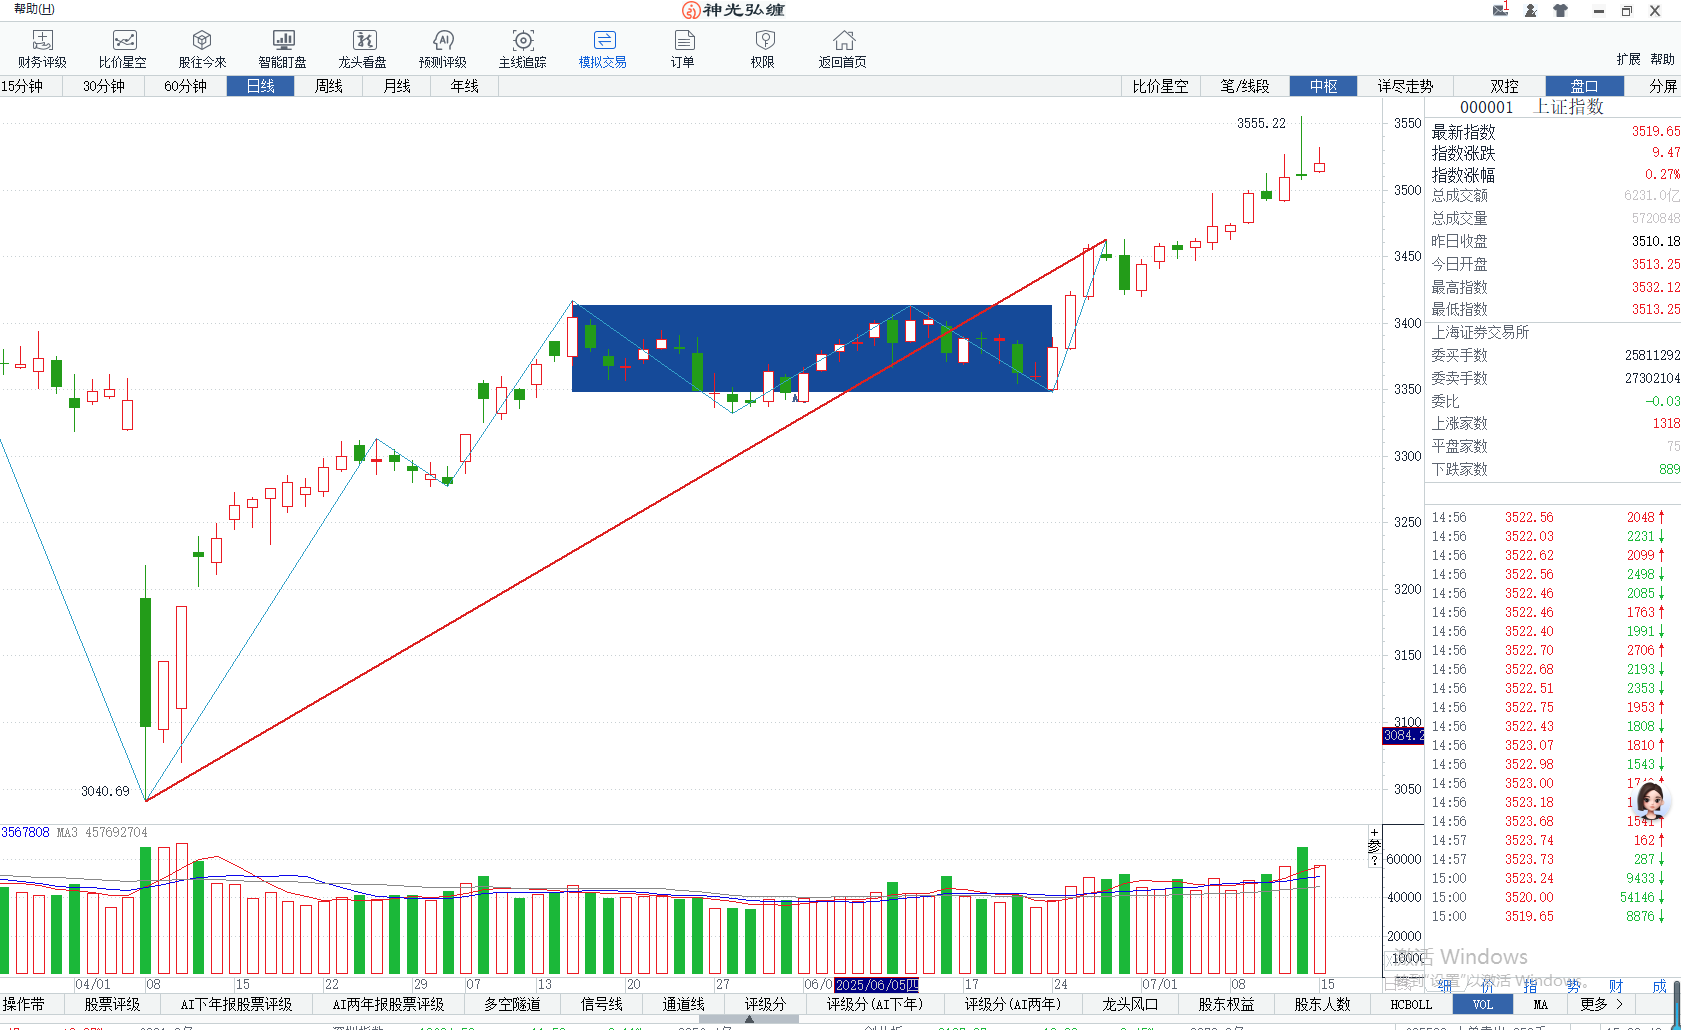Open the 评级分 indicator tab
Image resolution: width=1681 pixels, height=1030 pixels.
tap(765, 1004)
